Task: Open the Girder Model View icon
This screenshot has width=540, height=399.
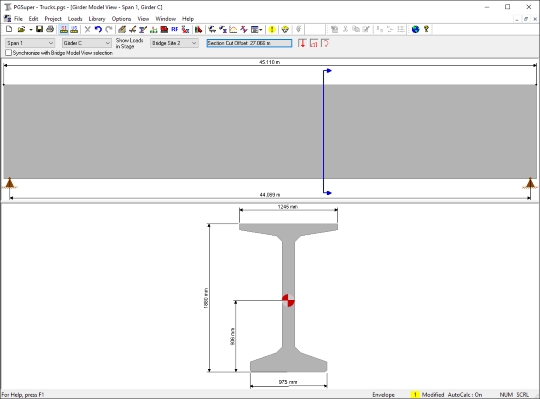Action: (223, 29)
